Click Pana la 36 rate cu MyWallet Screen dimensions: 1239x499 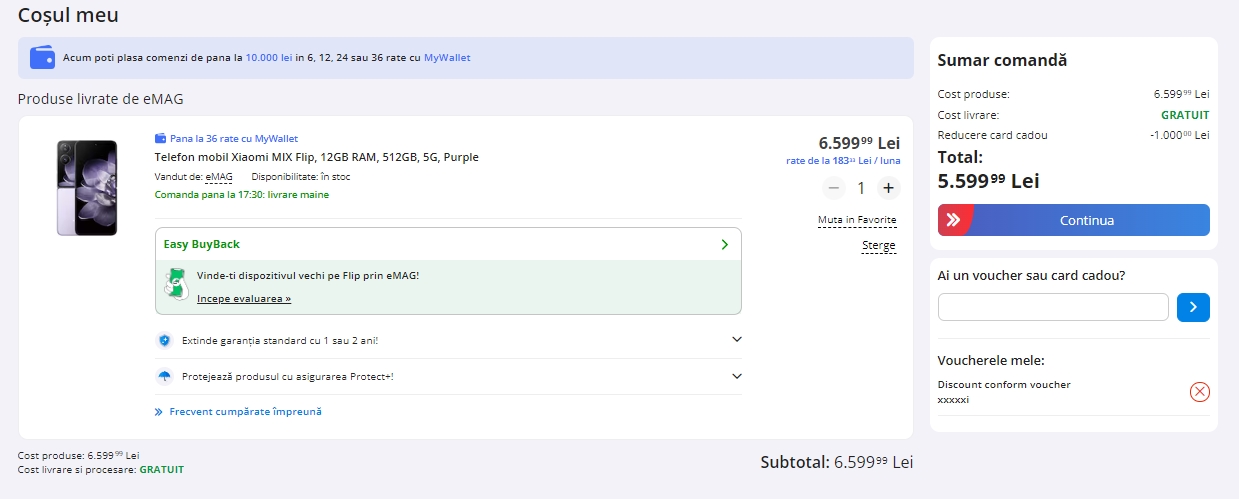tap(234, 139)
